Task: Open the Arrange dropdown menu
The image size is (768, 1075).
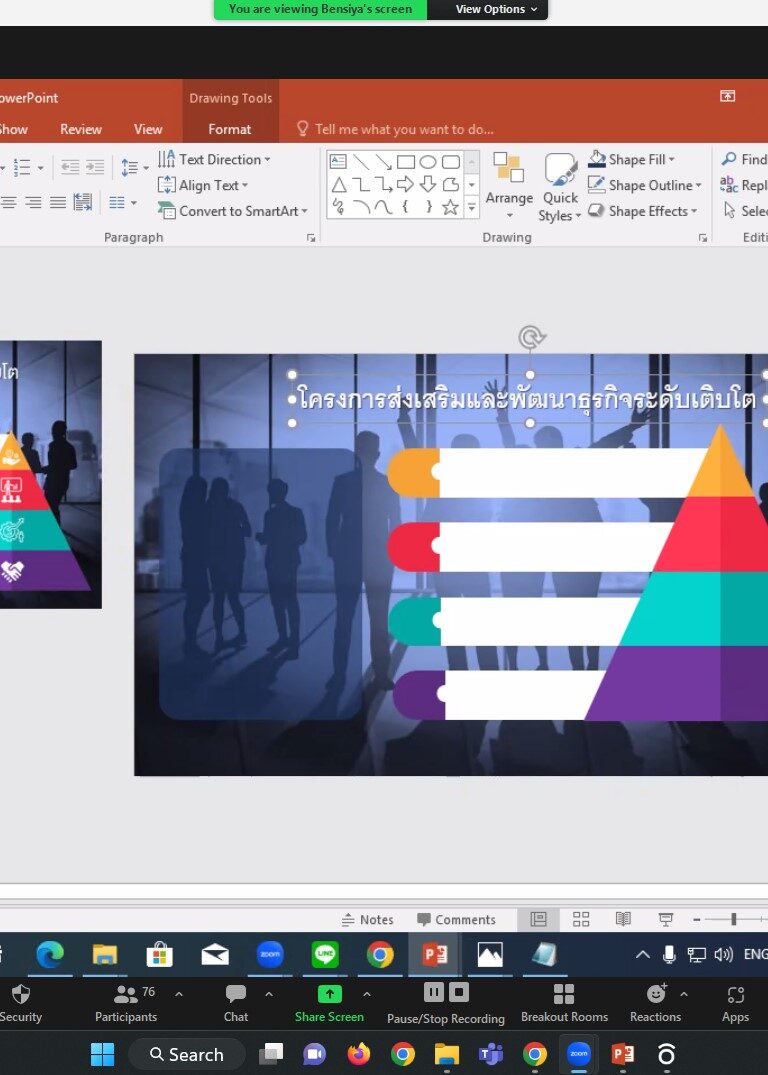Action: click(509, 186)
